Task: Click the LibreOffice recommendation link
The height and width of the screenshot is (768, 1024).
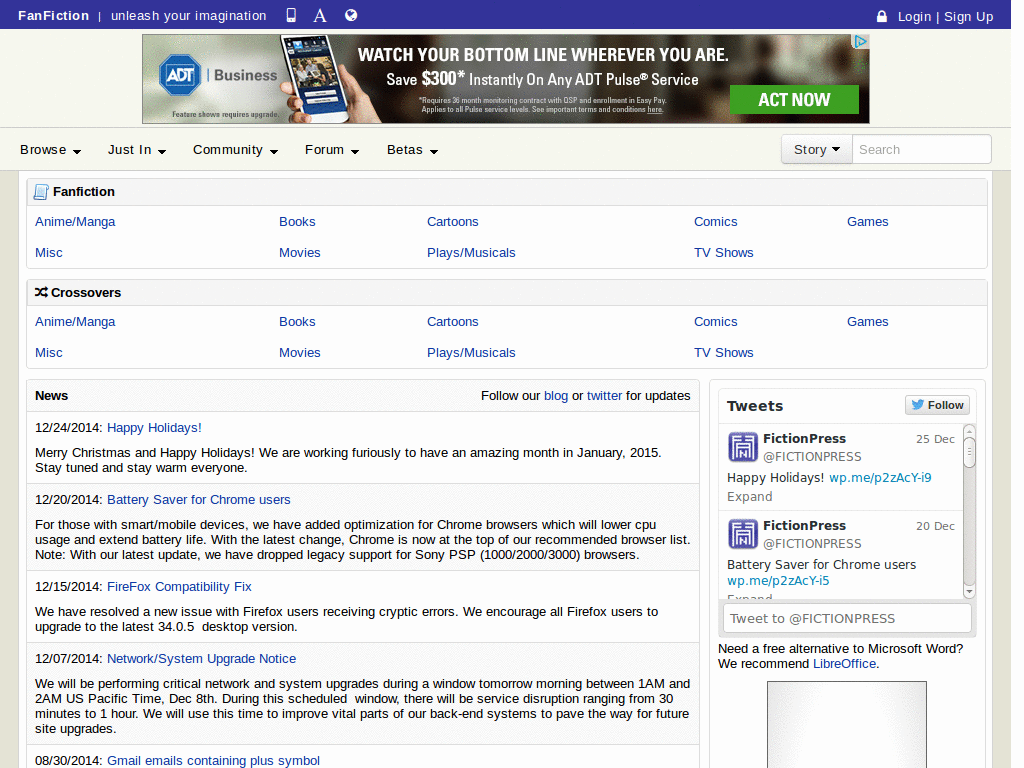Action: pyautogui.click(x=844, y=664)
